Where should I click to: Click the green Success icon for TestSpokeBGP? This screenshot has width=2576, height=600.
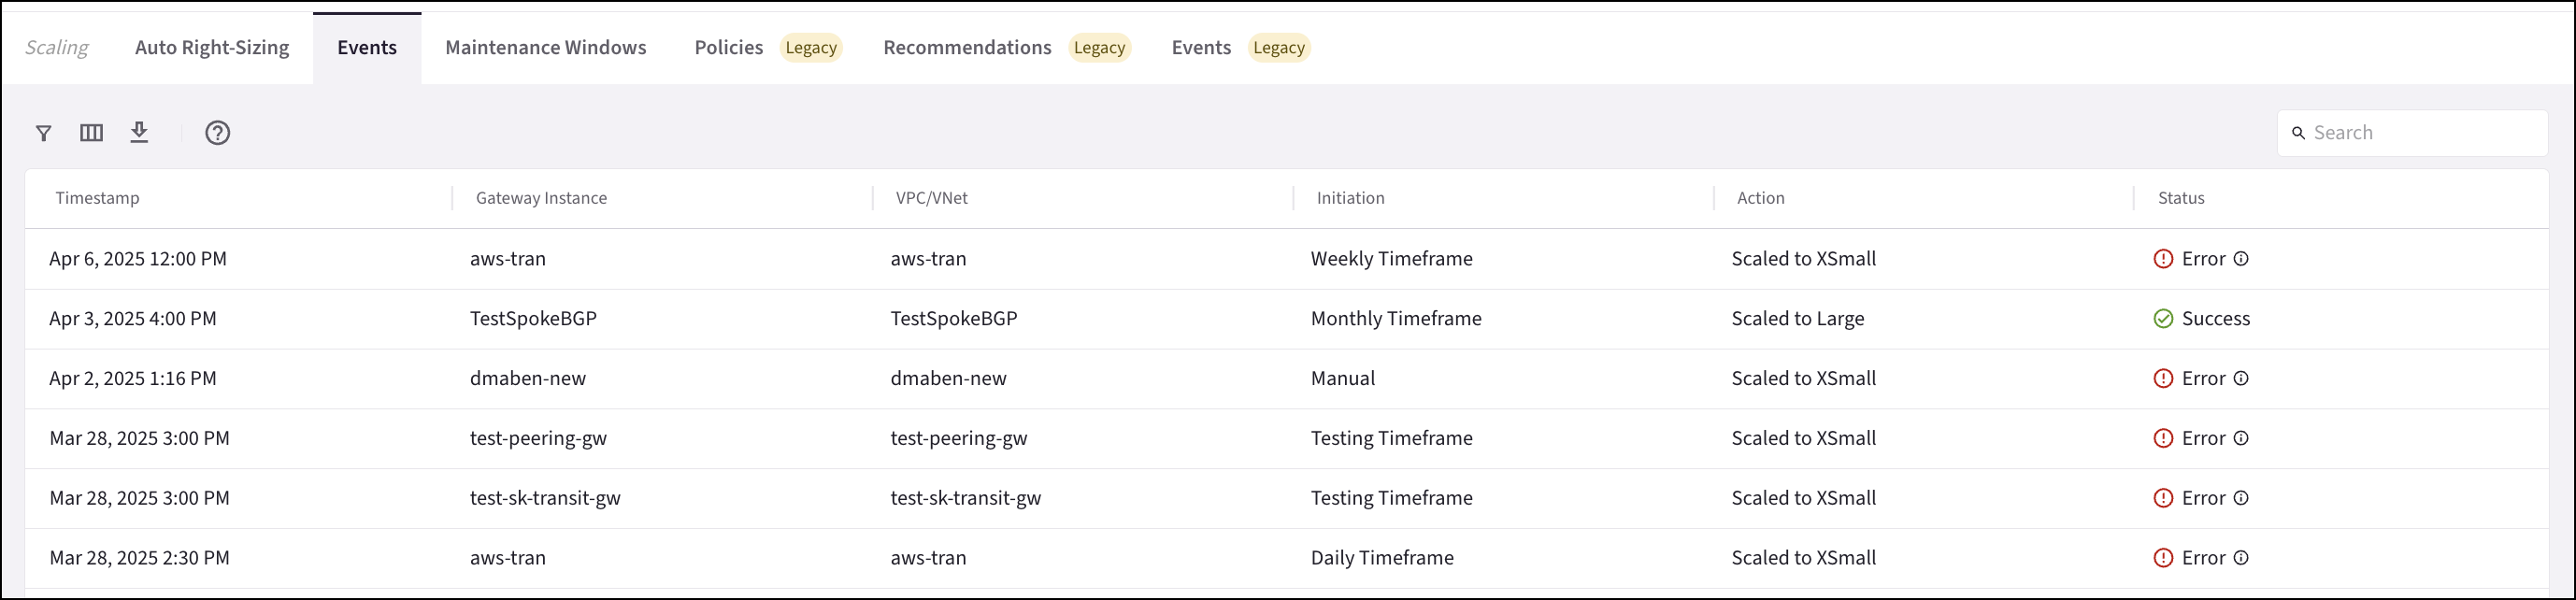tap(2163, 319)
